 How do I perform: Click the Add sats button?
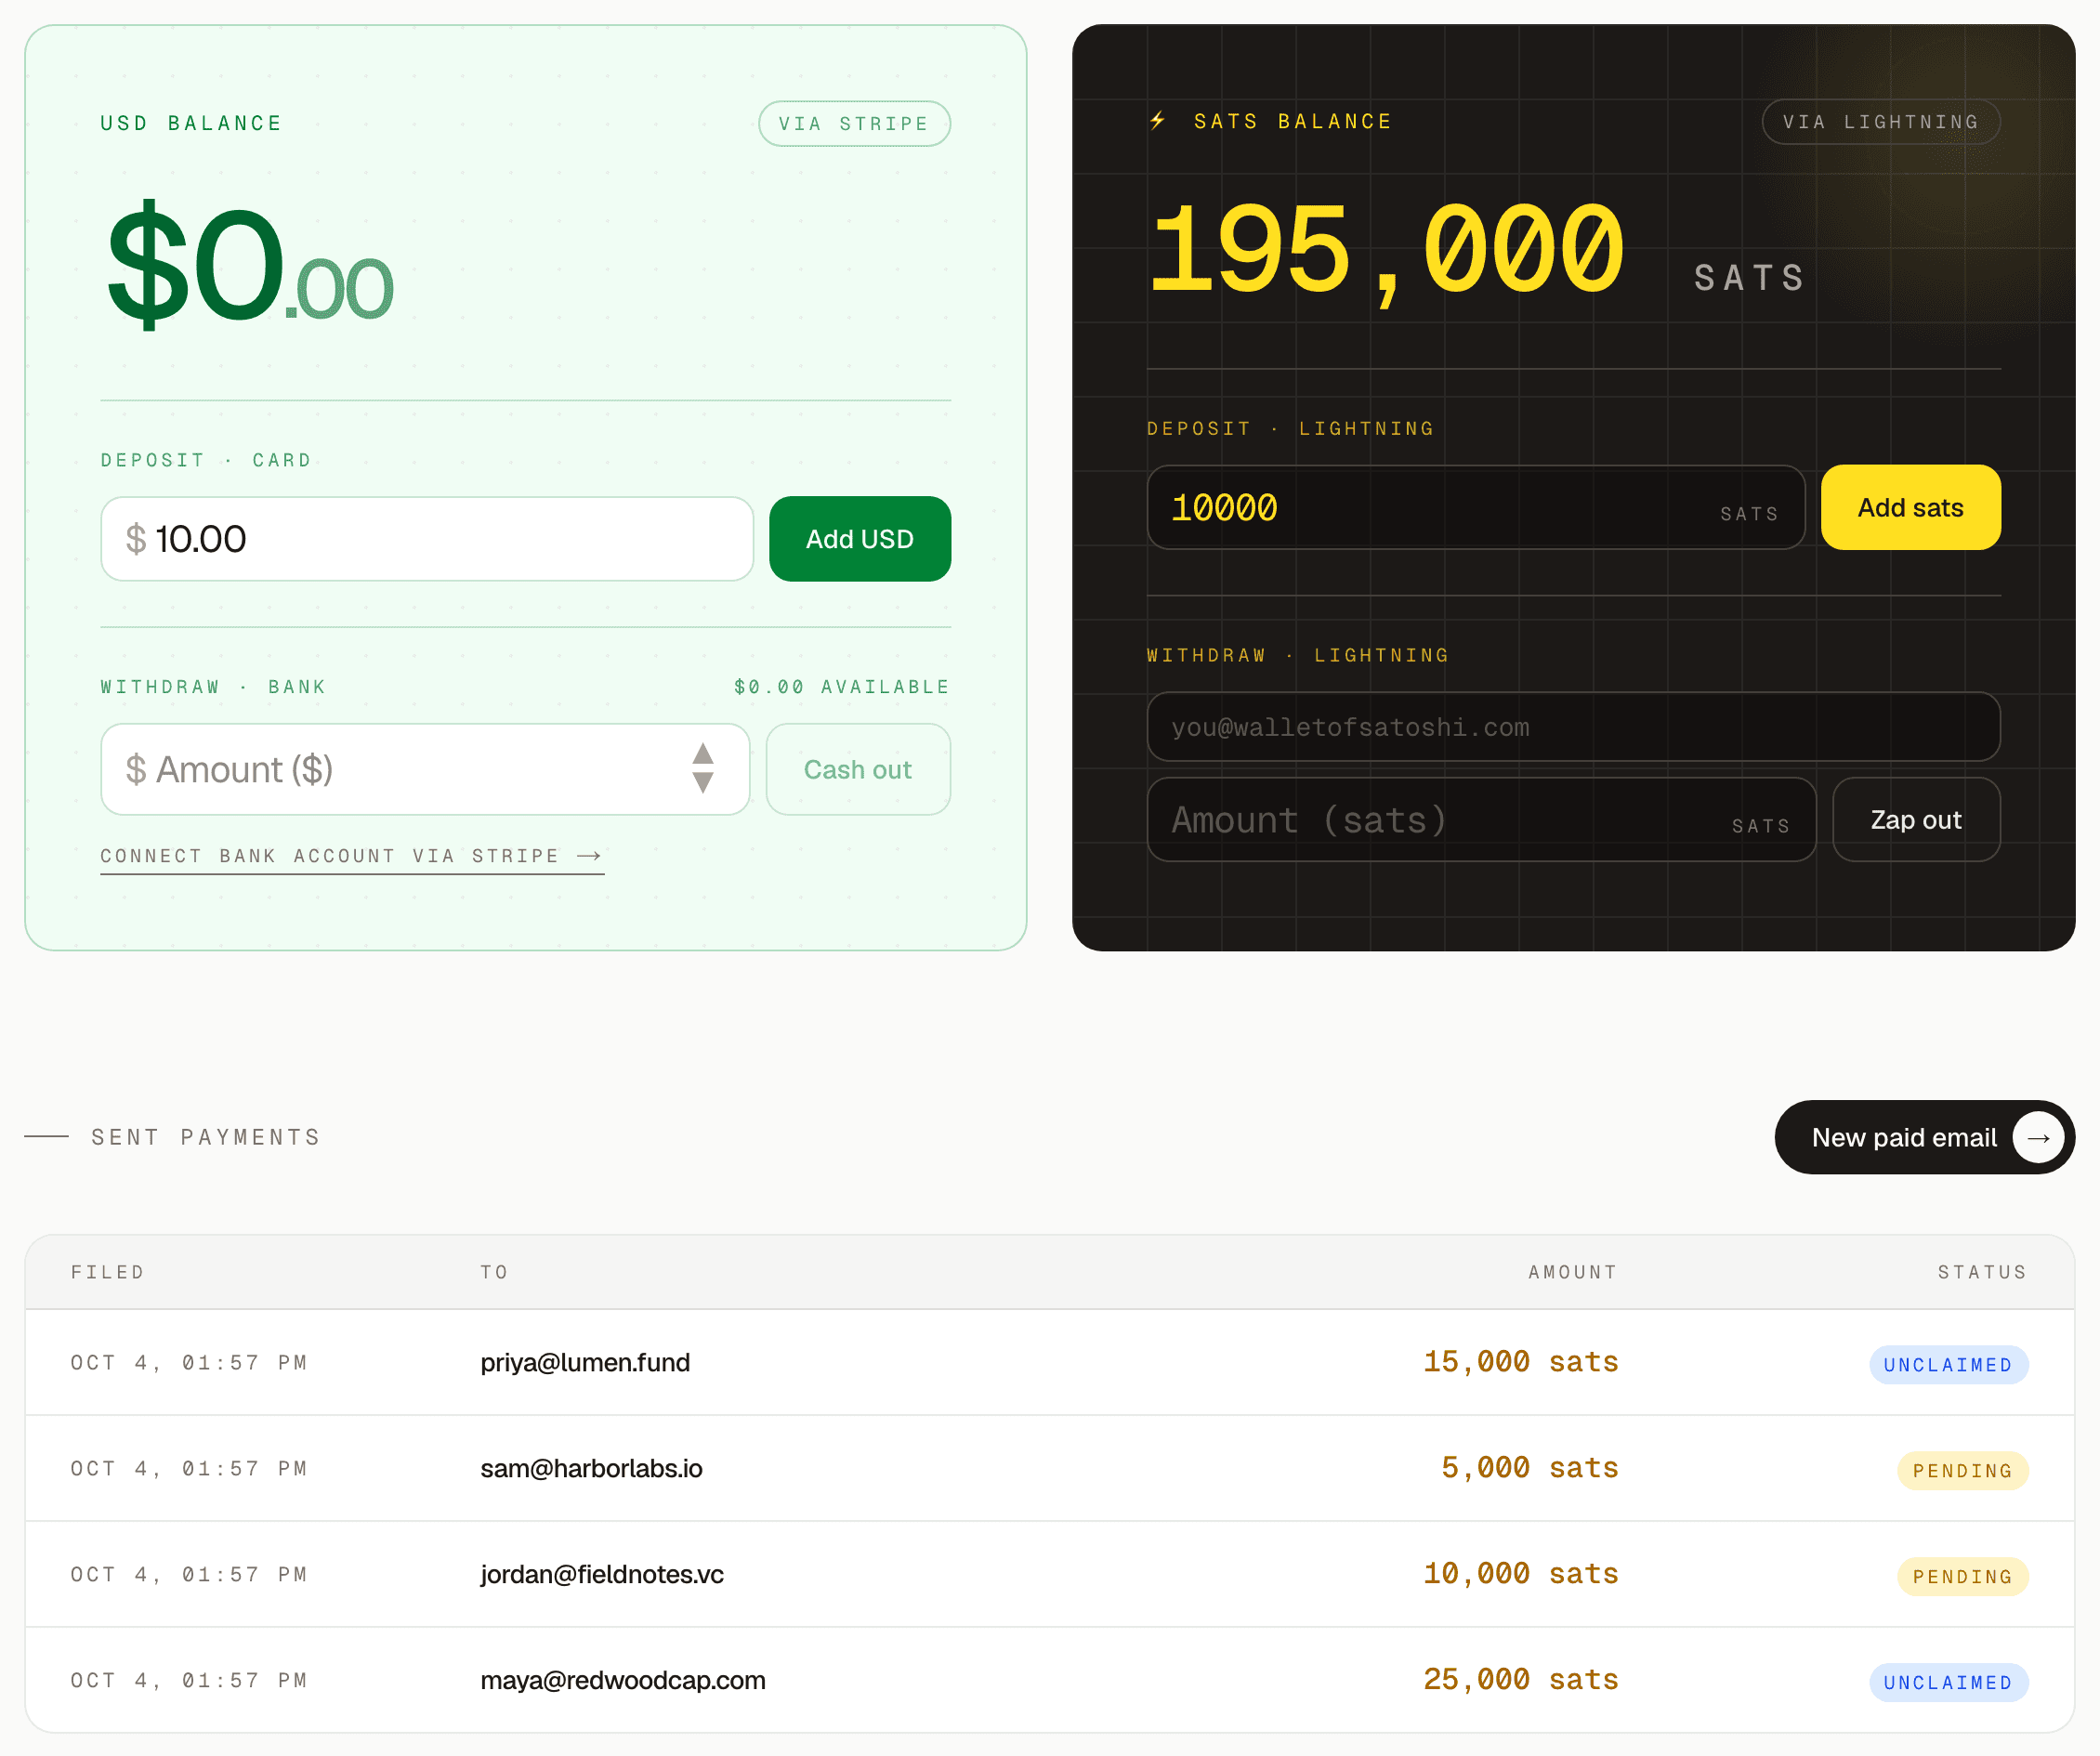pyautogui.click(x=1910, y=507)
